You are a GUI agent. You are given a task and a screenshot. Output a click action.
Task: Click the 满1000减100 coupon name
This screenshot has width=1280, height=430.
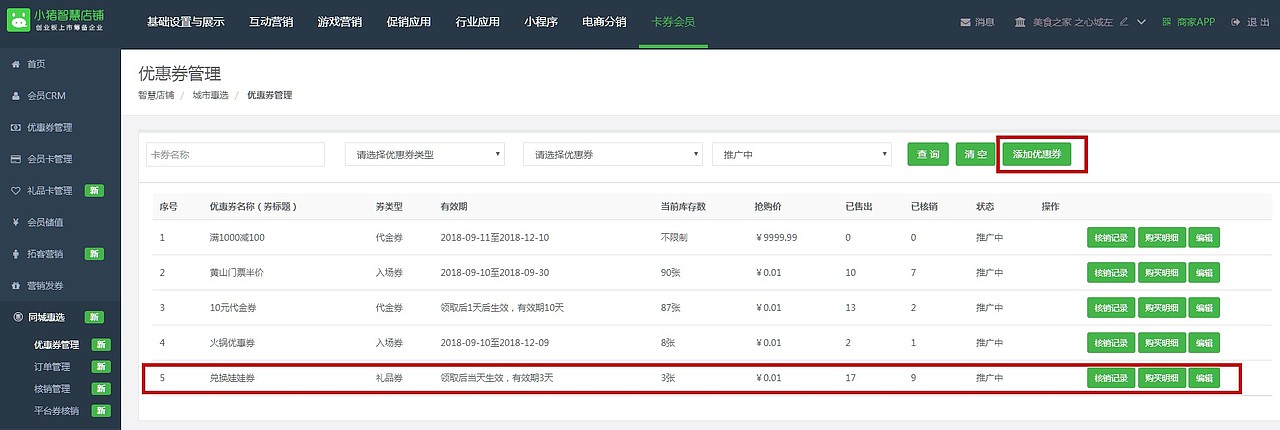click(x=238, y=238)
